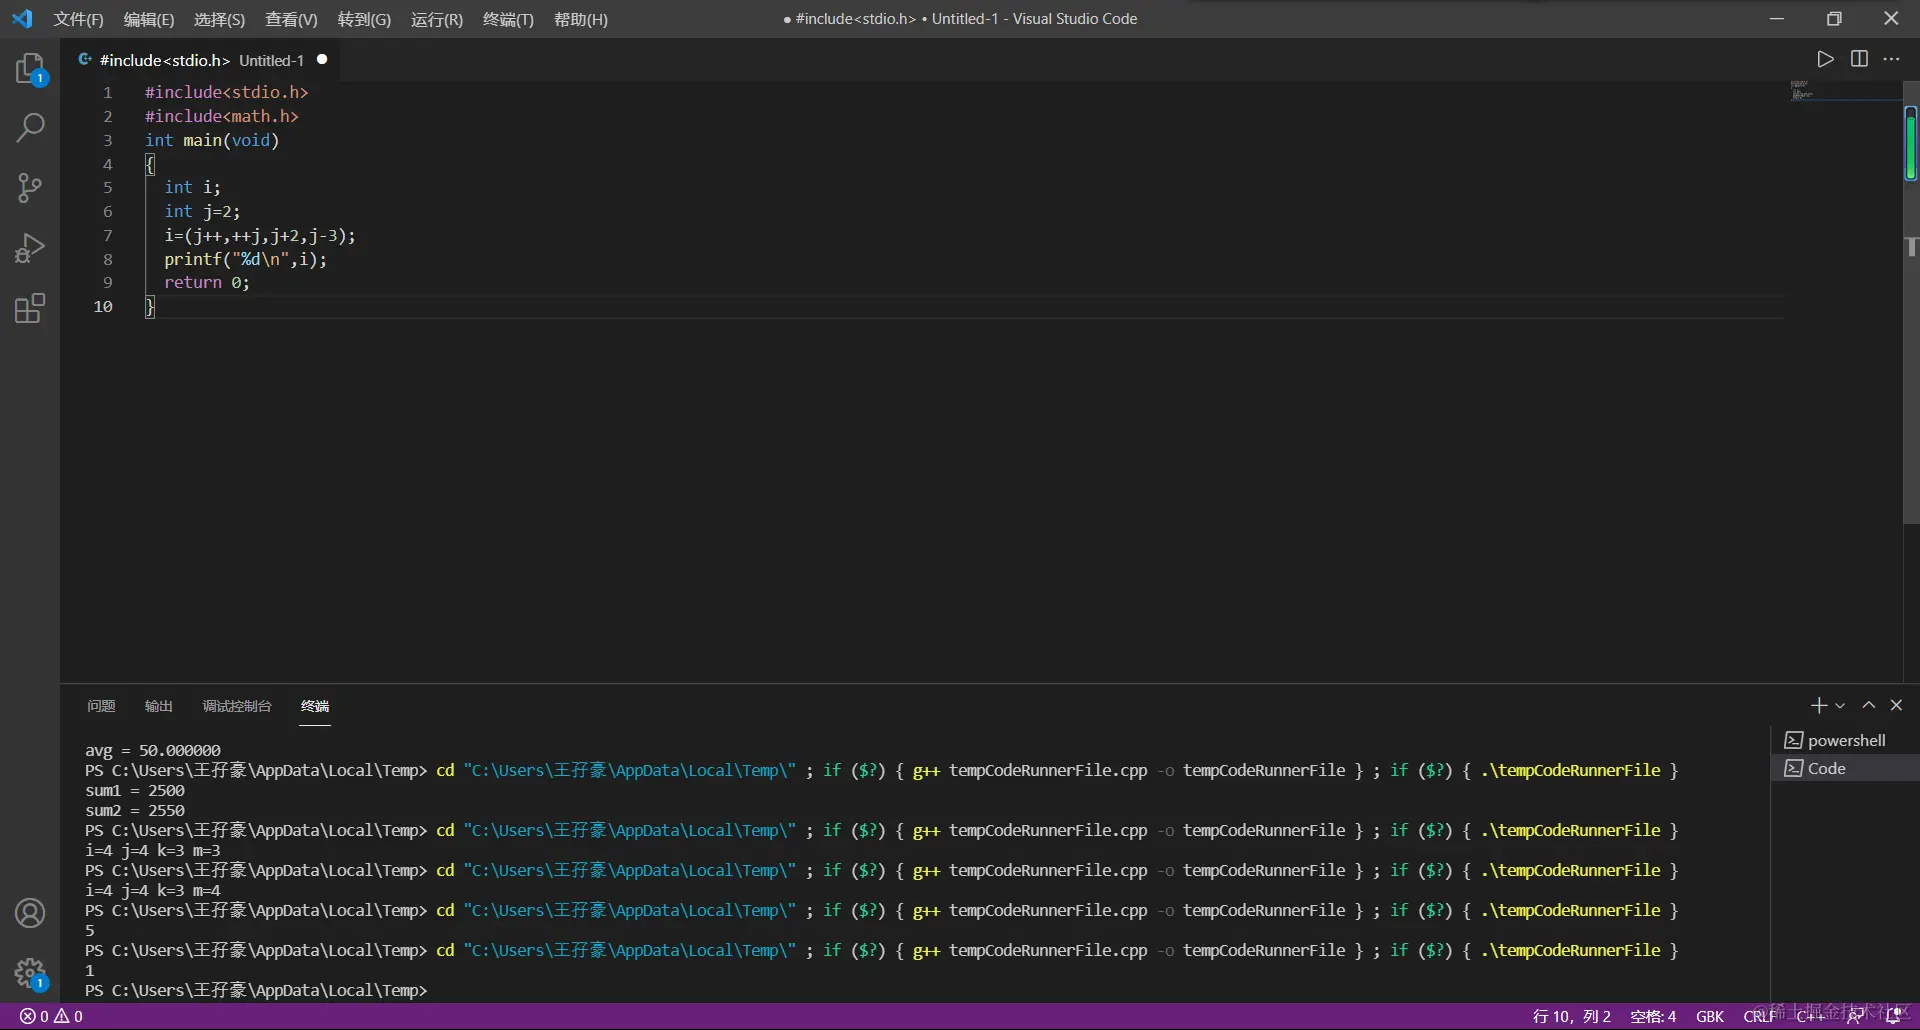Image resolution: width=1920 pixels, height=1030 pixels.
Task: Click the i=4 j=4 k=3 m=4 terminal output
Action: click(153, 890)
